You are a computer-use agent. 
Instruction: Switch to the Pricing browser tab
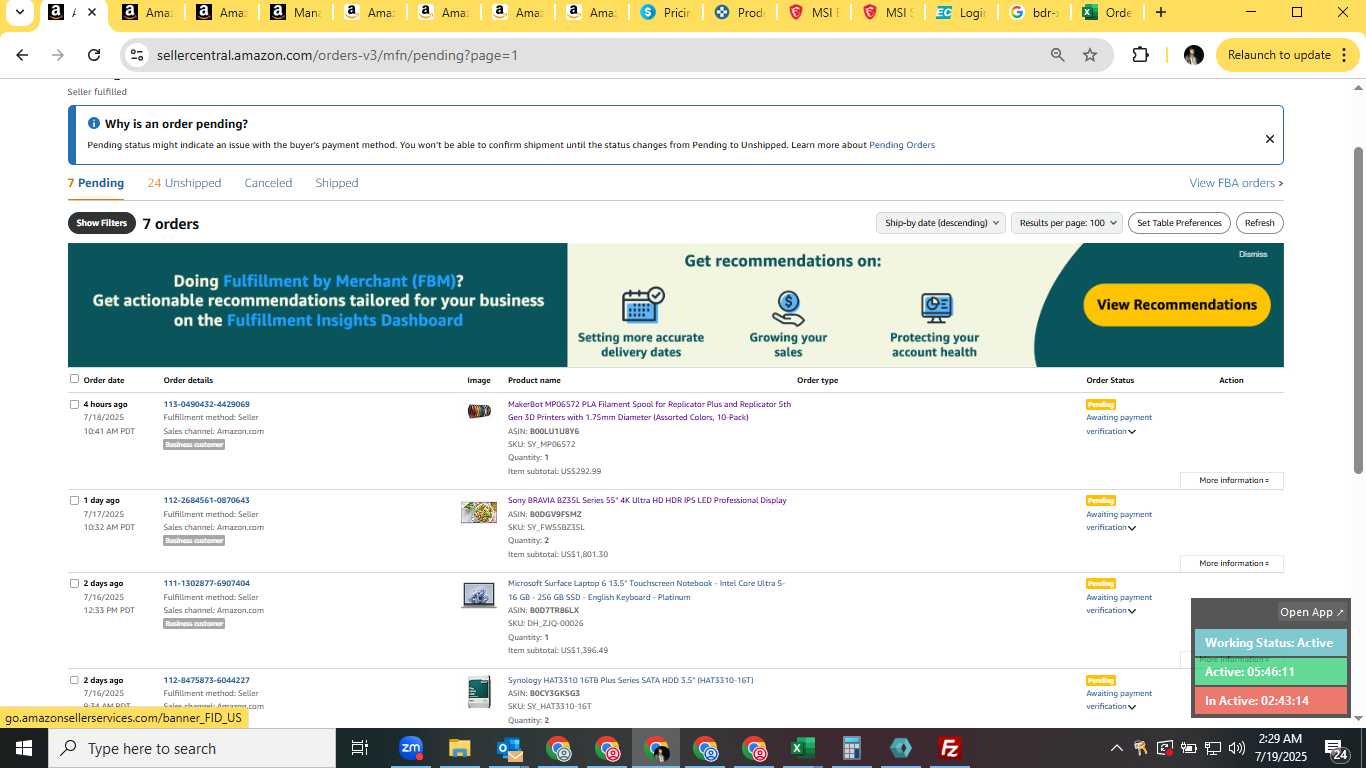click(666, 13)
